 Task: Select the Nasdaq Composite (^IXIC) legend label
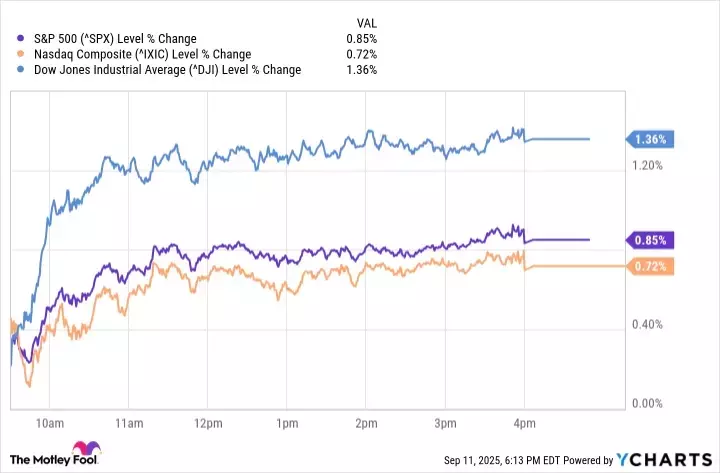(x=121, y=54)
